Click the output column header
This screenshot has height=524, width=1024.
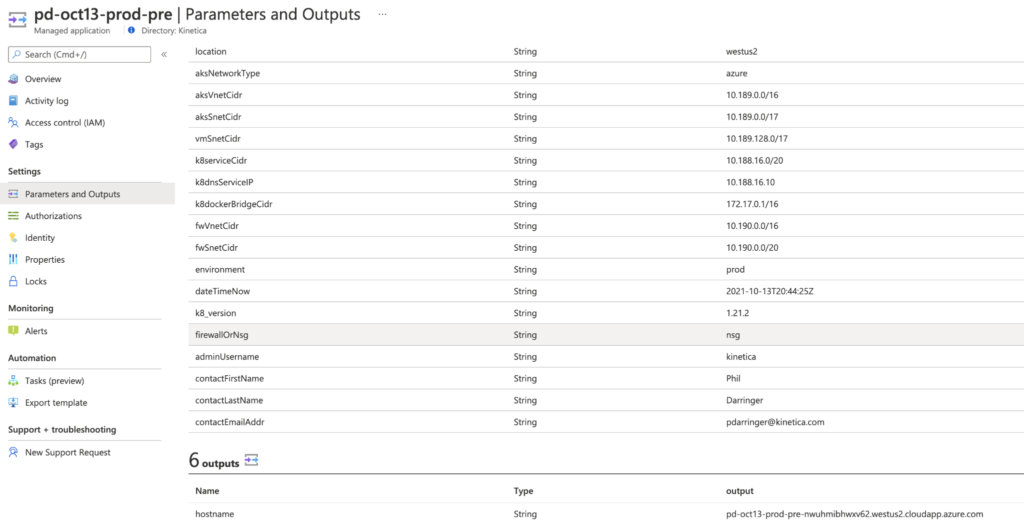point(739,491)
